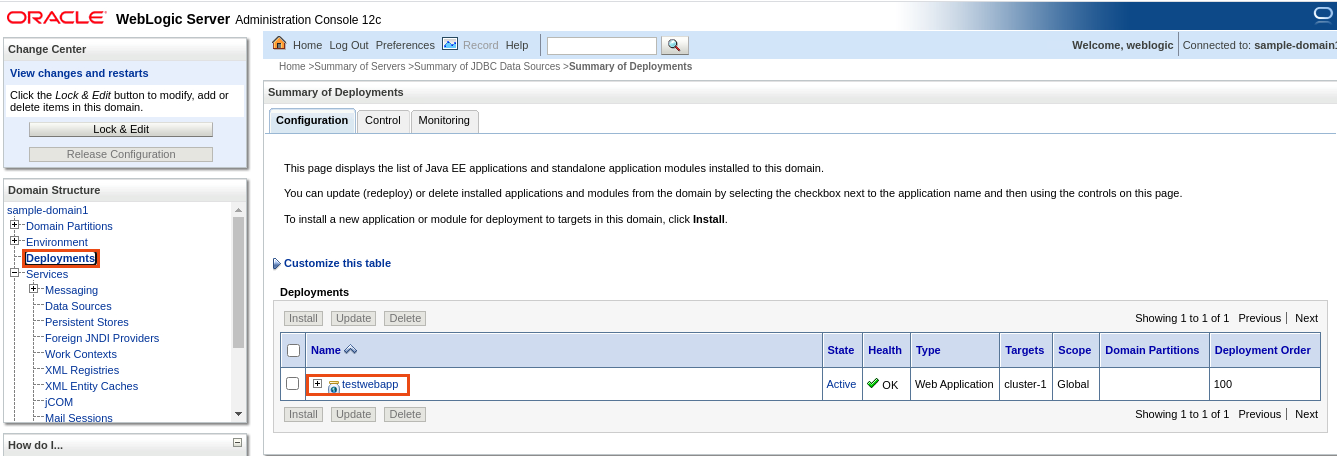Expand the Domain Partitions tree node

point(15,225)
